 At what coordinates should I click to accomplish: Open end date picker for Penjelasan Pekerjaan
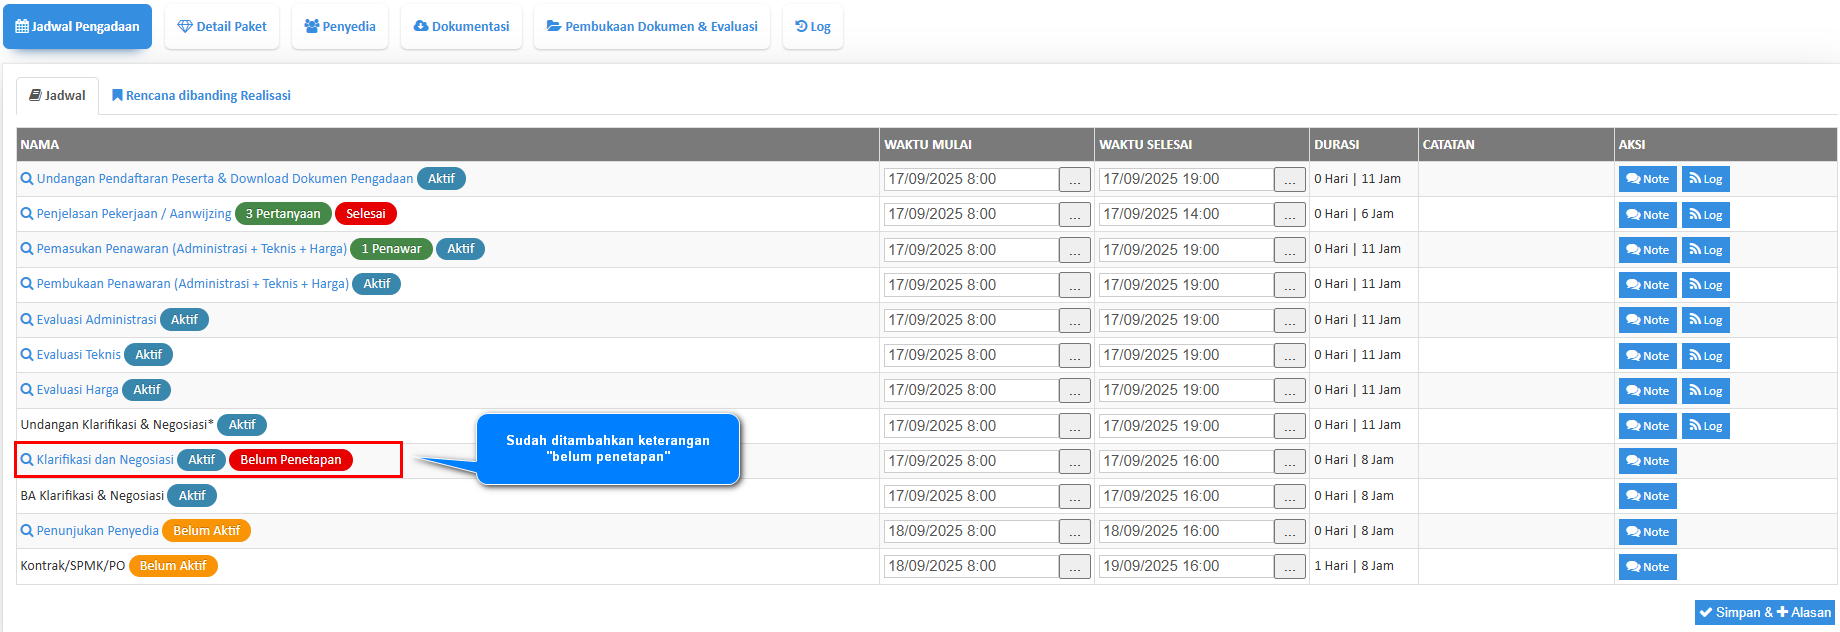click(1289, 215)
